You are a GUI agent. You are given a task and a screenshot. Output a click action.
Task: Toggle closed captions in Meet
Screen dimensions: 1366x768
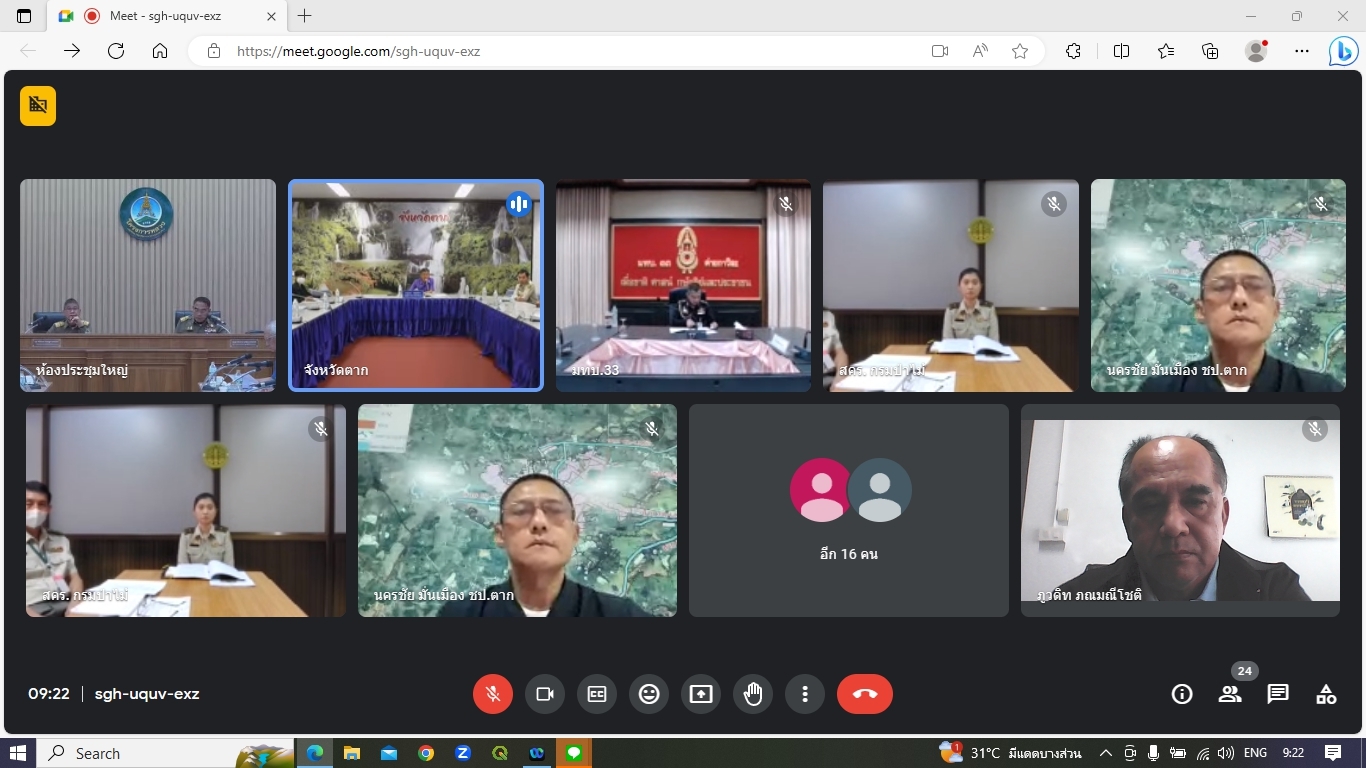click(597, 694)
